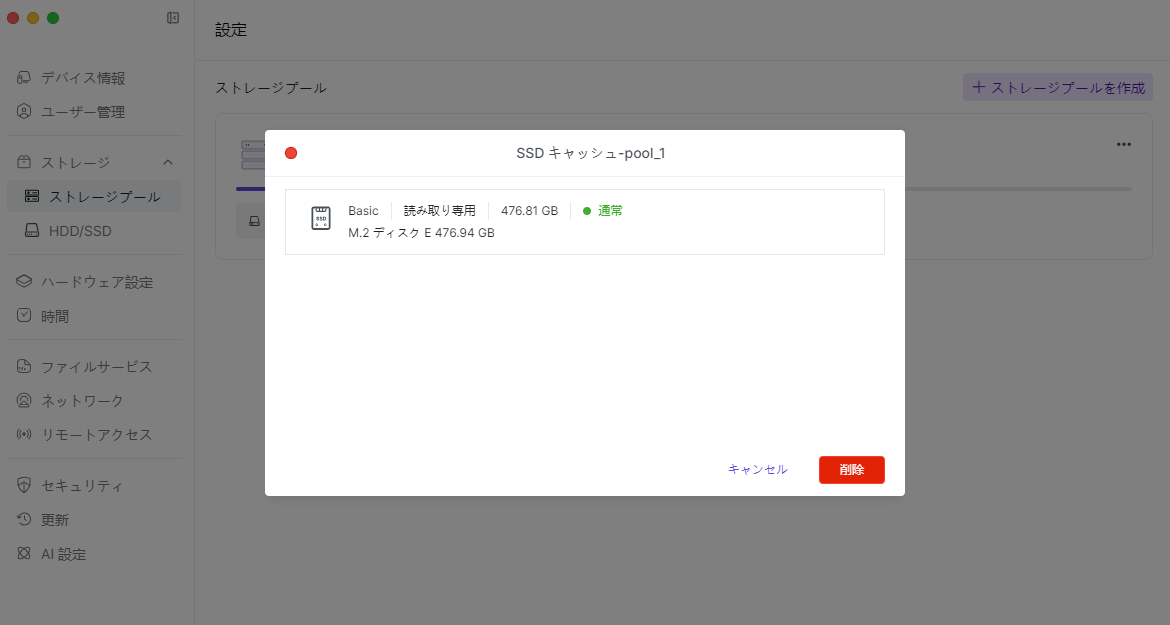Click キャンセル to dismiss the dialog
Viewport: 1170px width, 625px height.
click(757, 470)
